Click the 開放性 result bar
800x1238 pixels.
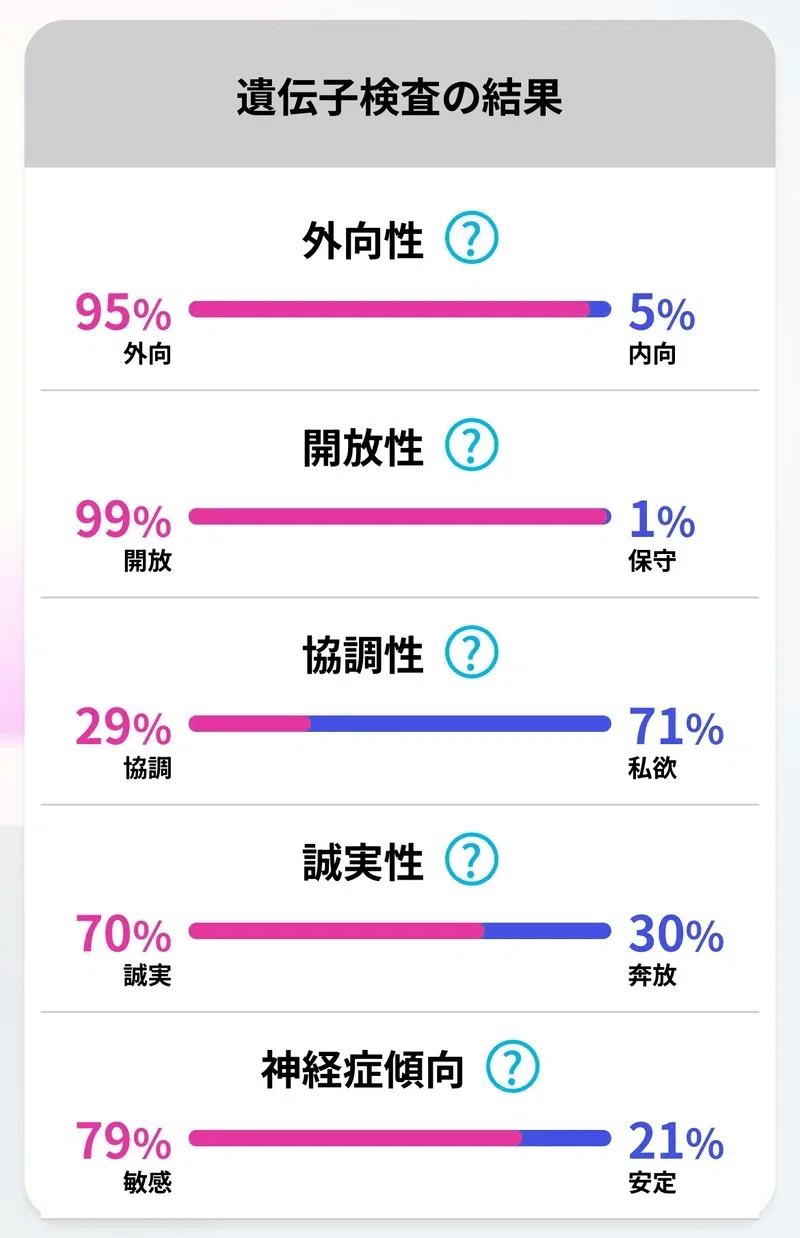coord(399,516)
